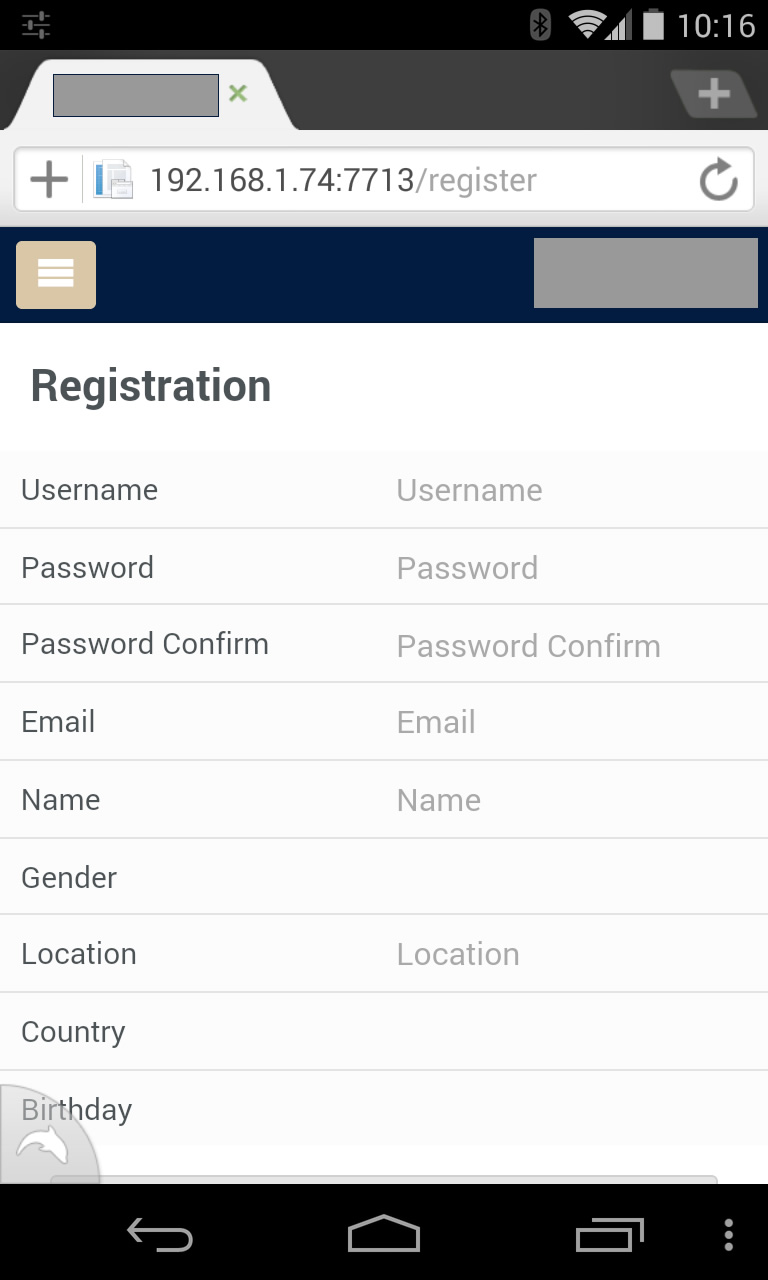Tap the dolphin gesture icon
Viewport: 768px width, 1280px height.
(42, 1145)
